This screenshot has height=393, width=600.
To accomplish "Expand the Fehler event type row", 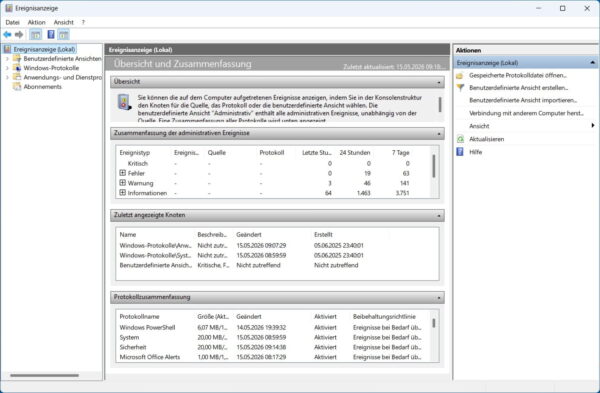I will [x=122, y=173].
